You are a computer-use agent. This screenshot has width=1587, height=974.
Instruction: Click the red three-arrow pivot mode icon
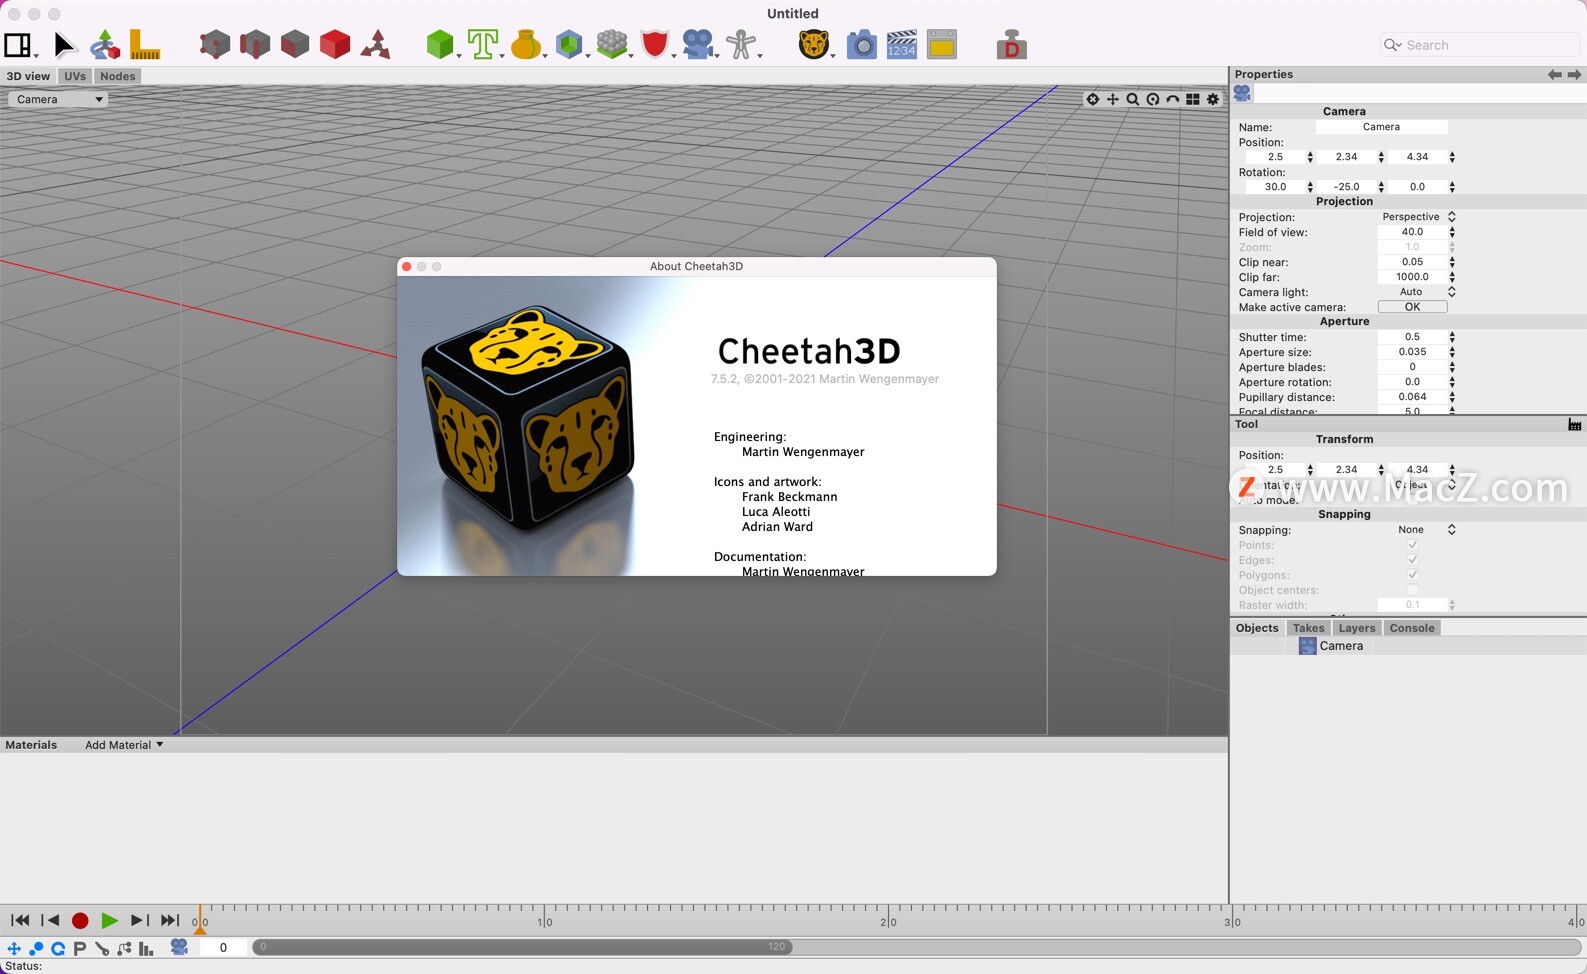point(376,45)
